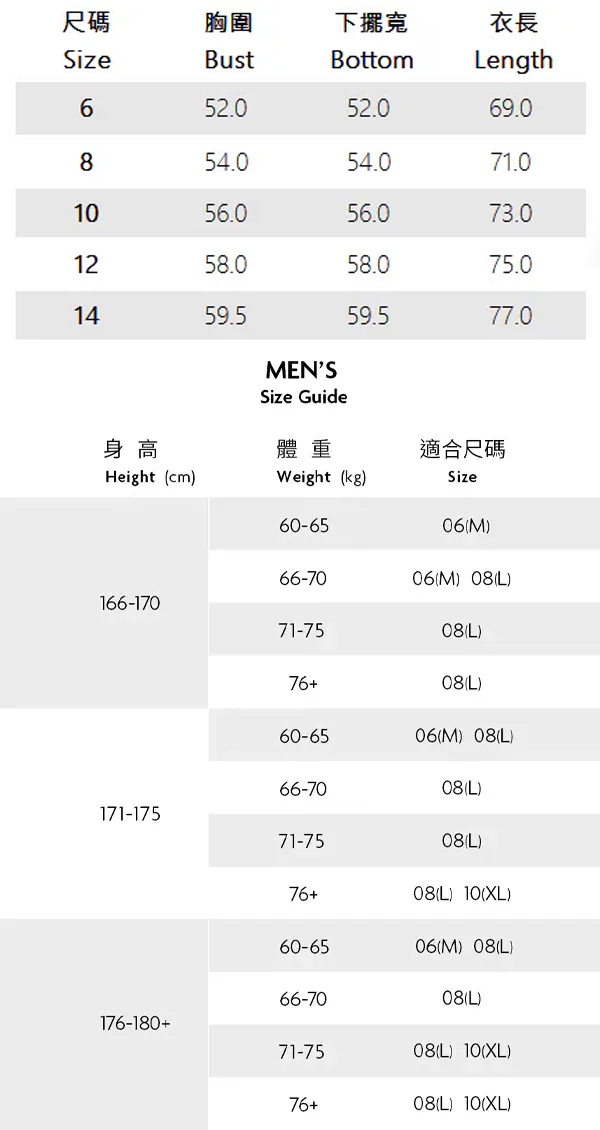This screenshot has height=1130, width=600.
Task: Select the 166-170 height range cell
Action: 130,604
